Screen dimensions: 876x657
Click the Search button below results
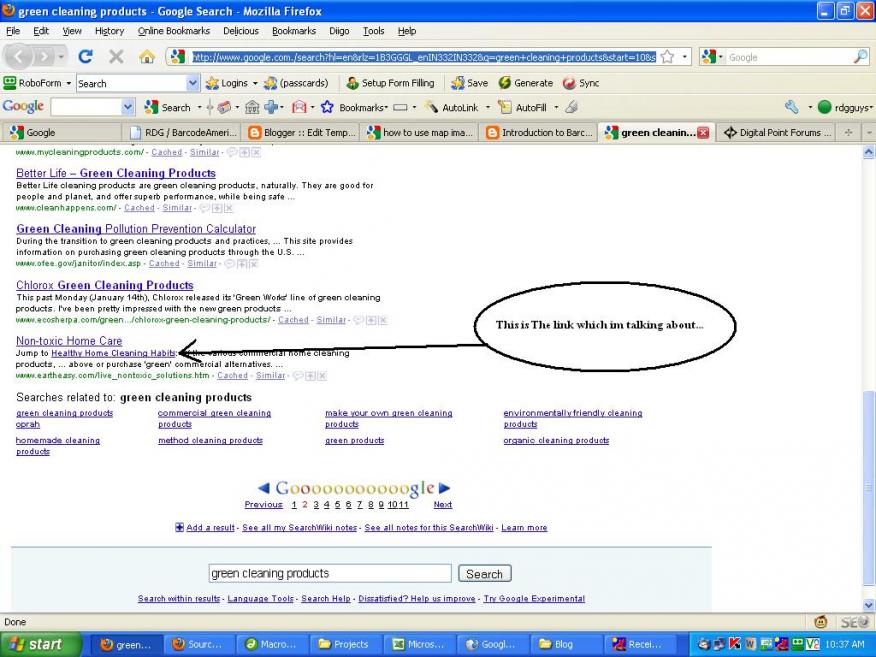pyautogui.click(x=484, y=574)
